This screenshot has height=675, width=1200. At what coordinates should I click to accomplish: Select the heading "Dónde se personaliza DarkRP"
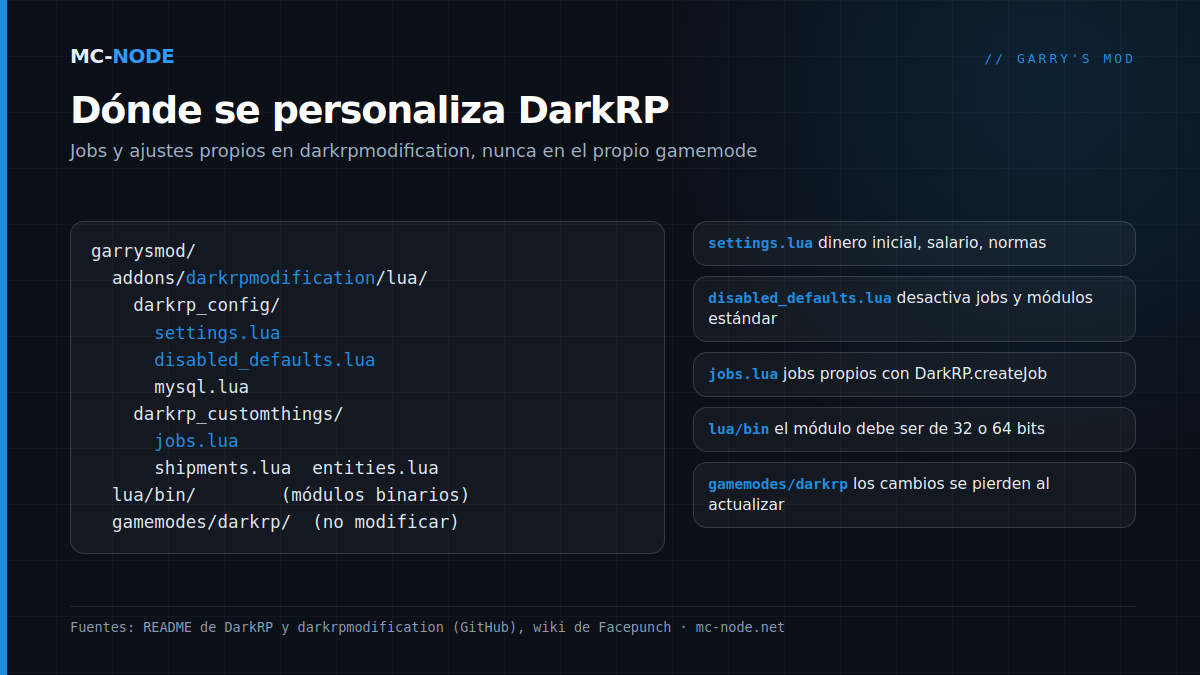pos(369,110)
